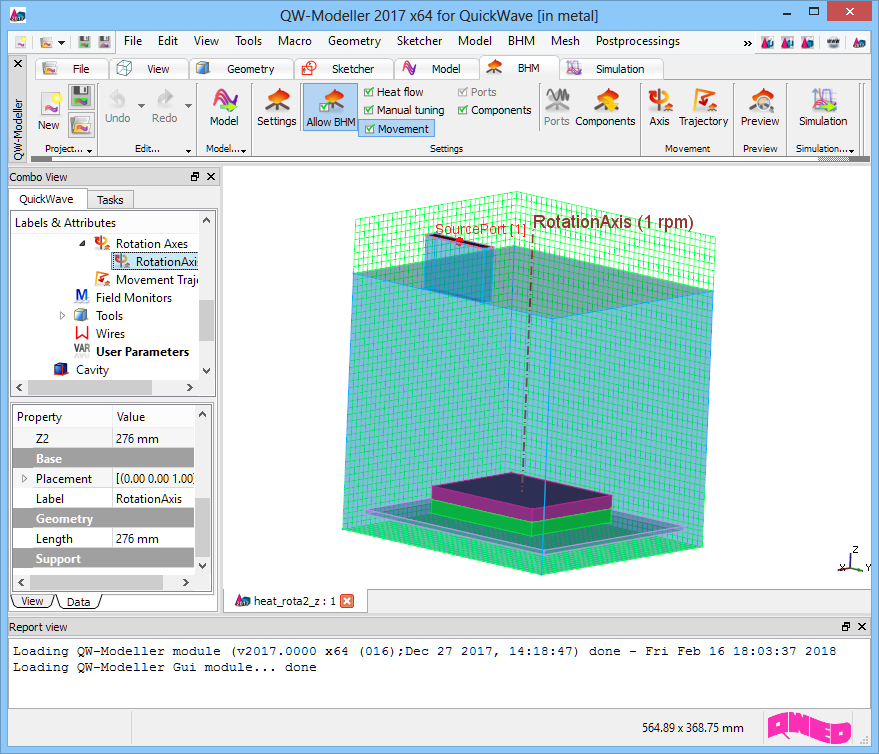This screenshot has width=879, height=754.
Task: Click the Model ribbon icon
Action: coord(224,108)
